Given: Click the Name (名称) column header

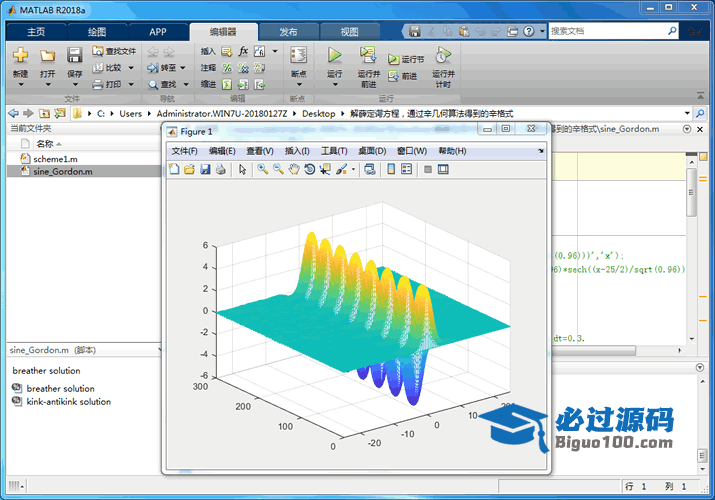Looking at the screenshot, I should coord(45,144).
